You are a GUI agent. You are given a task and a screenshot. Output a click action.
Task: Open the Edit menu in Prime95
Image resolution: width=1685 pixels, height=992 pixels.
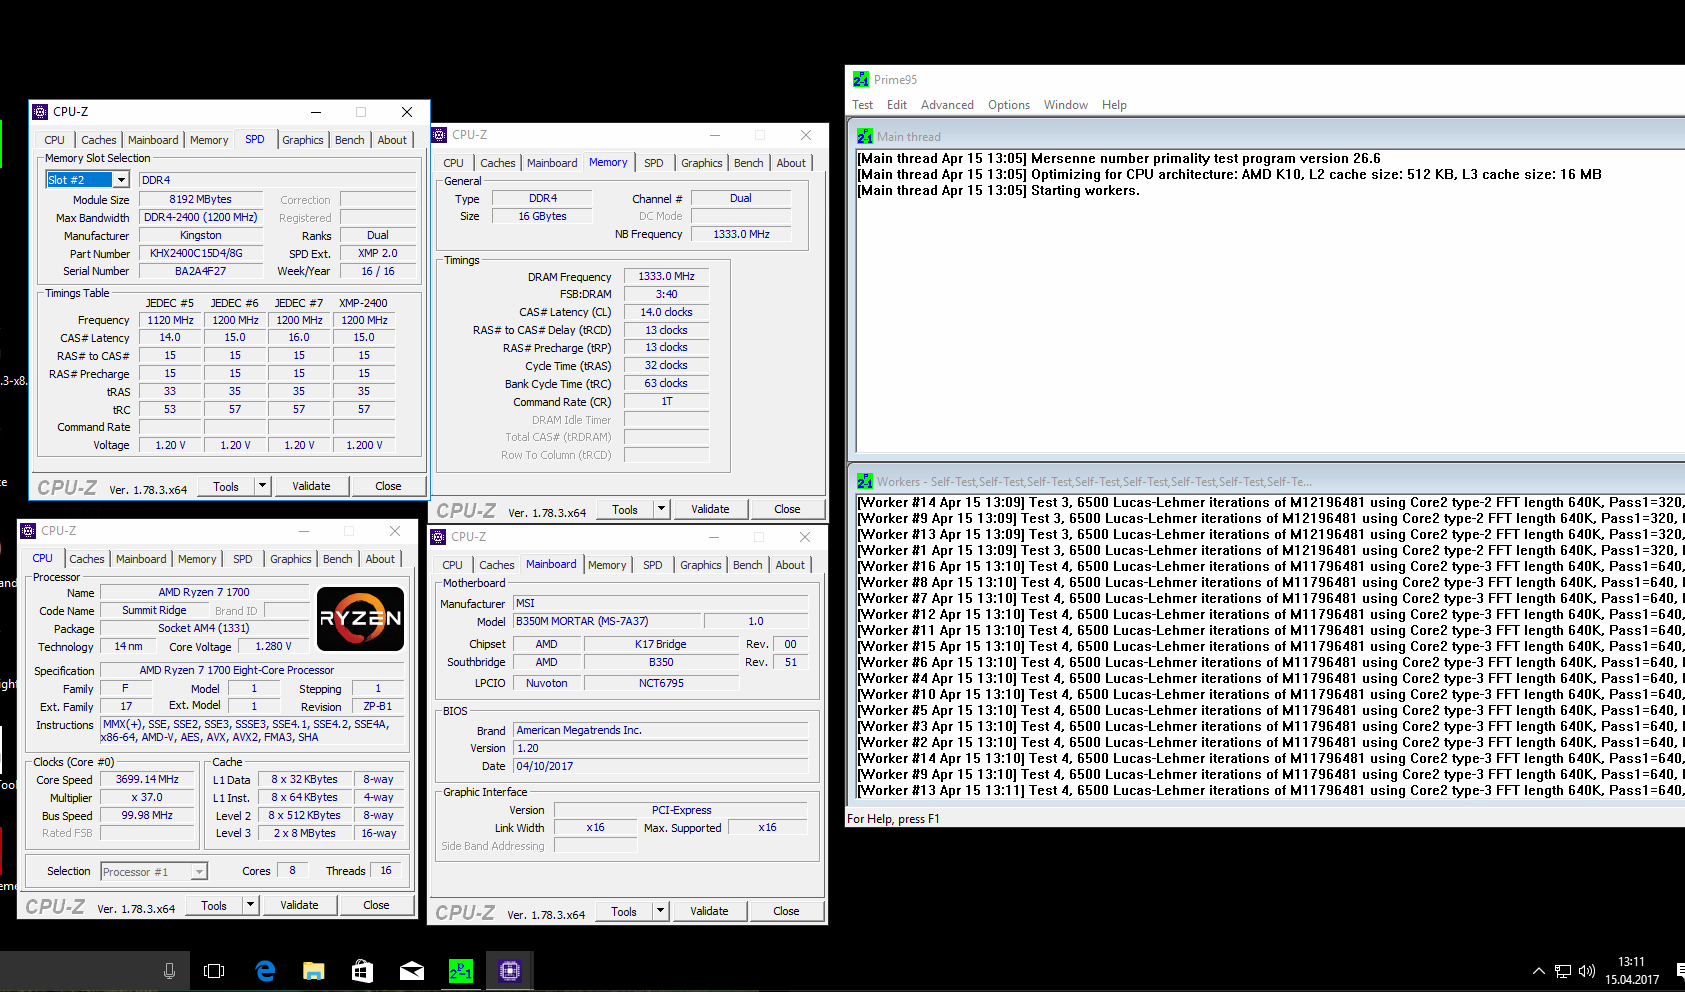[x=897, y=105]
